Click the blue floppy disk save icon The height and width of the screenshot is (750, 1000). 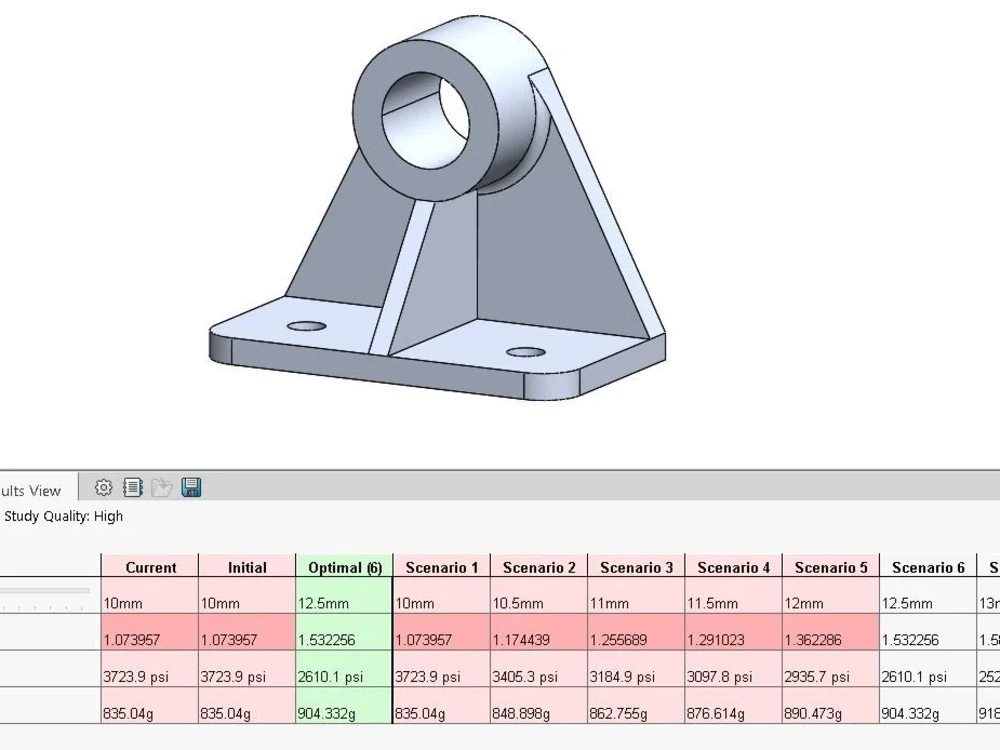[191, 488]
